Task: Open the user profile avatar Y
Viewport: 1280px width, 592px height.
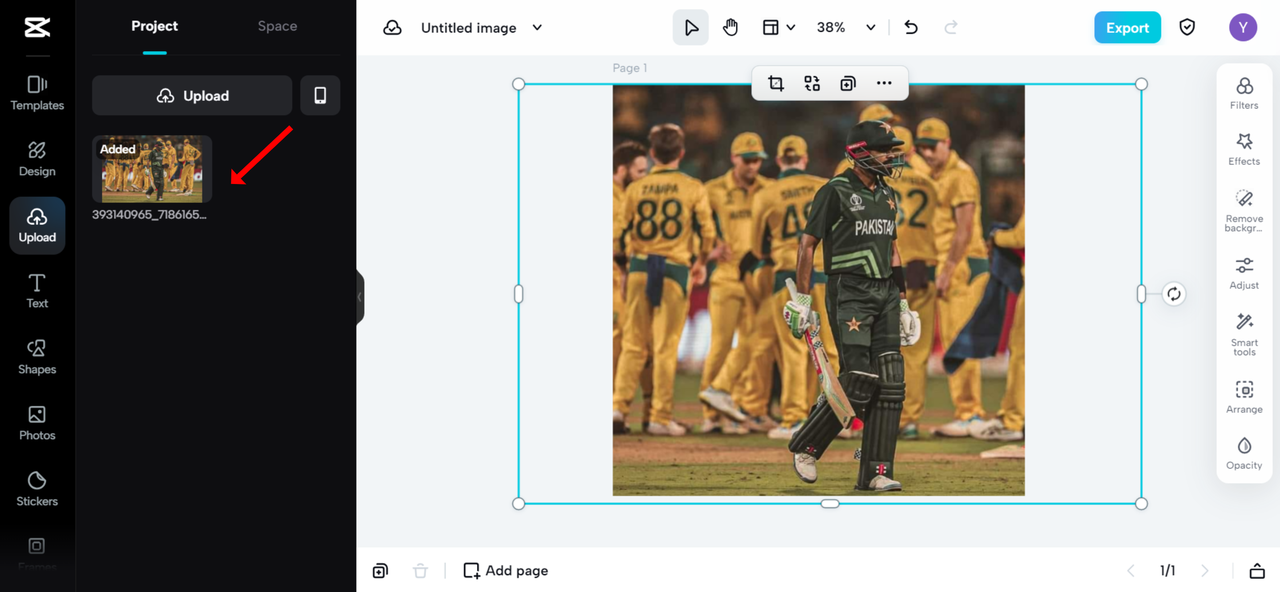Action: [1243, 28]
